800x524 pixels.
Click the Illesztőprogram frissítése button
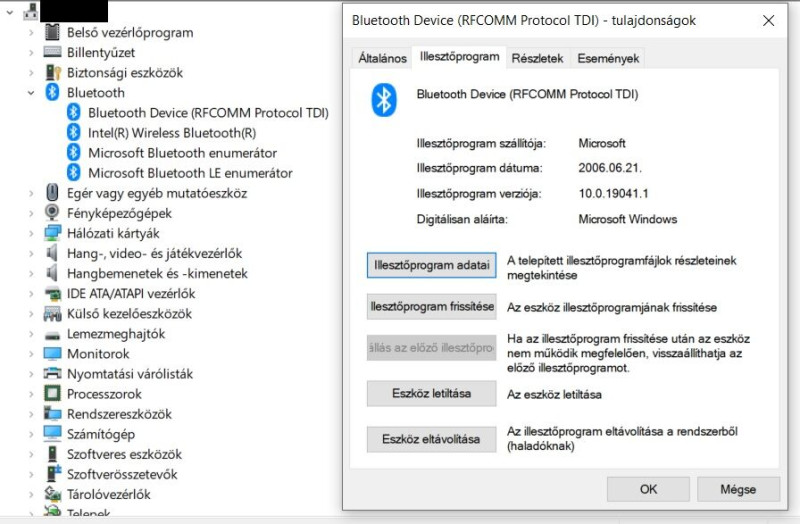(x=432, y=307)
